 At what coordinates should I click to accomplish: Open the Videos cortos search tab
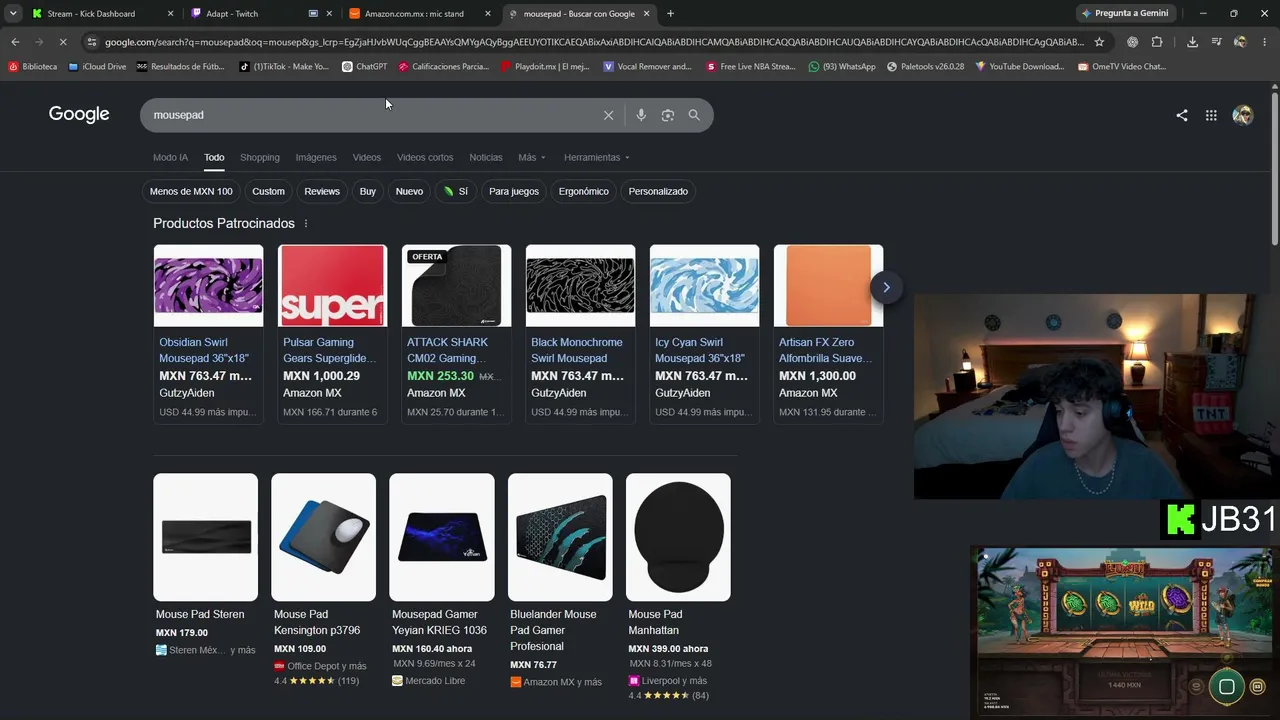tap(425, 157)
